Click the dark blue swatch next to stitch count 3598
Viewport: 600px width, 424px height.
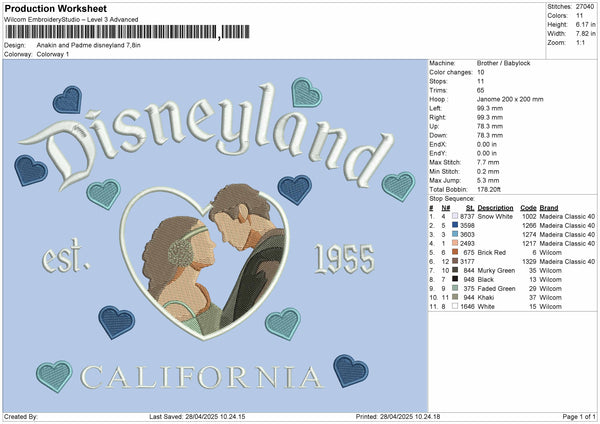click(455, 225)
